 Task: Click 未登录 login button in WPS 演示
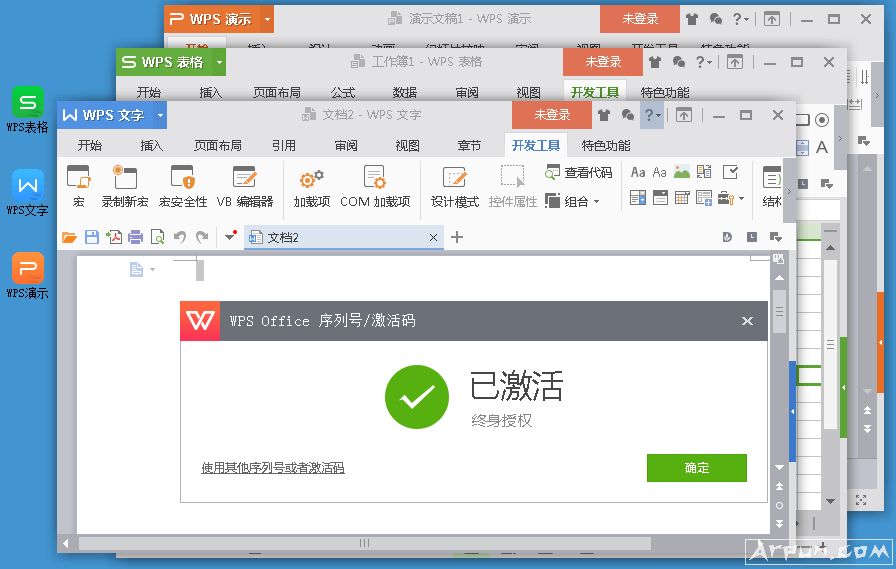[640, 19]
